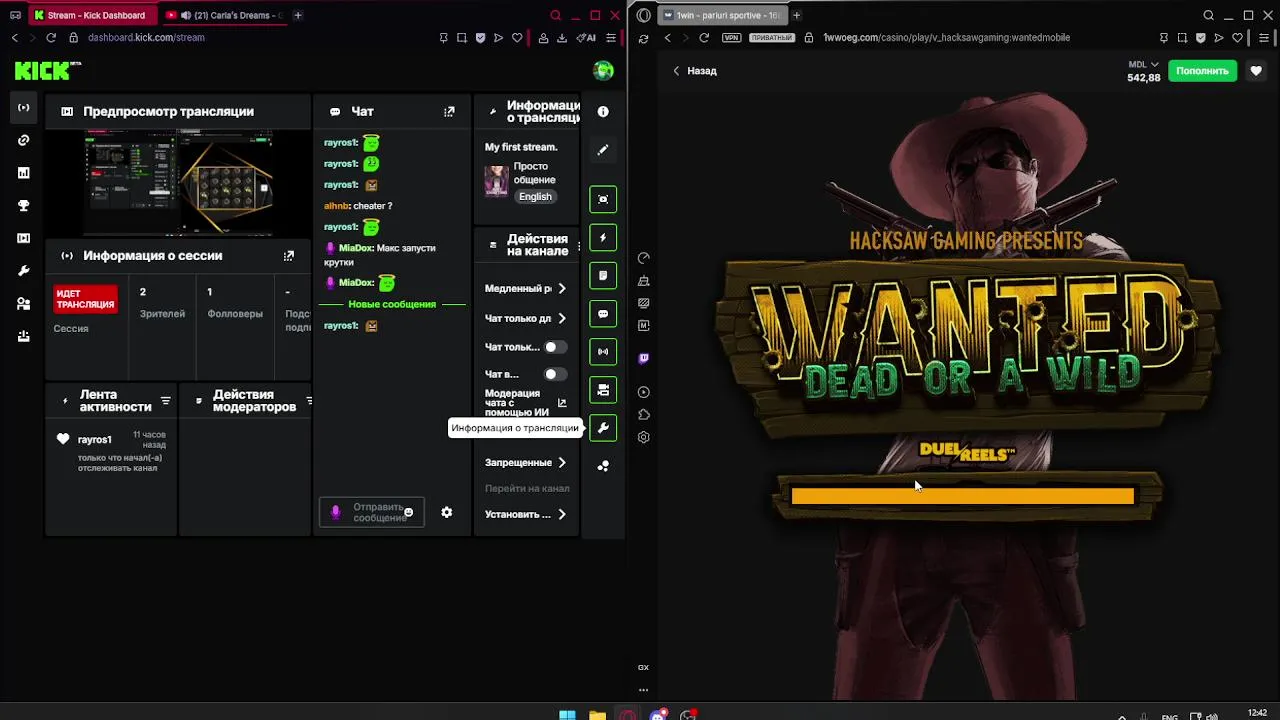Click the 'Пополнить' deposit button

tap(1202, 71)
